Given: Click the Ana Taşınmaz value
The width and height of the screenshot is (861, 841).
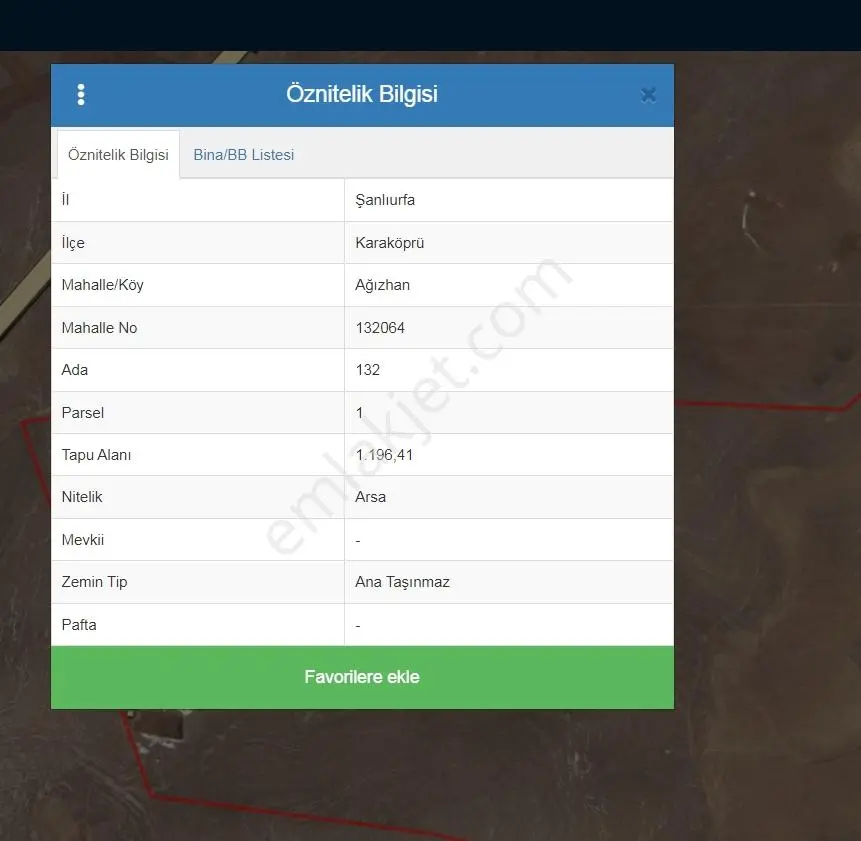Looking at the screenshot, I should click(x=402, y=582).
